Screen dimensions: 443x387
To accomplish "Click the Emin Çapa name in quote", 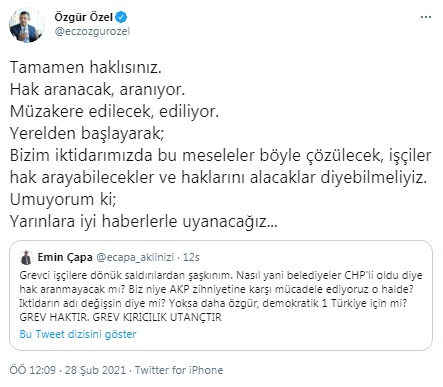I will pyautogui.click(x=65, y=257).
